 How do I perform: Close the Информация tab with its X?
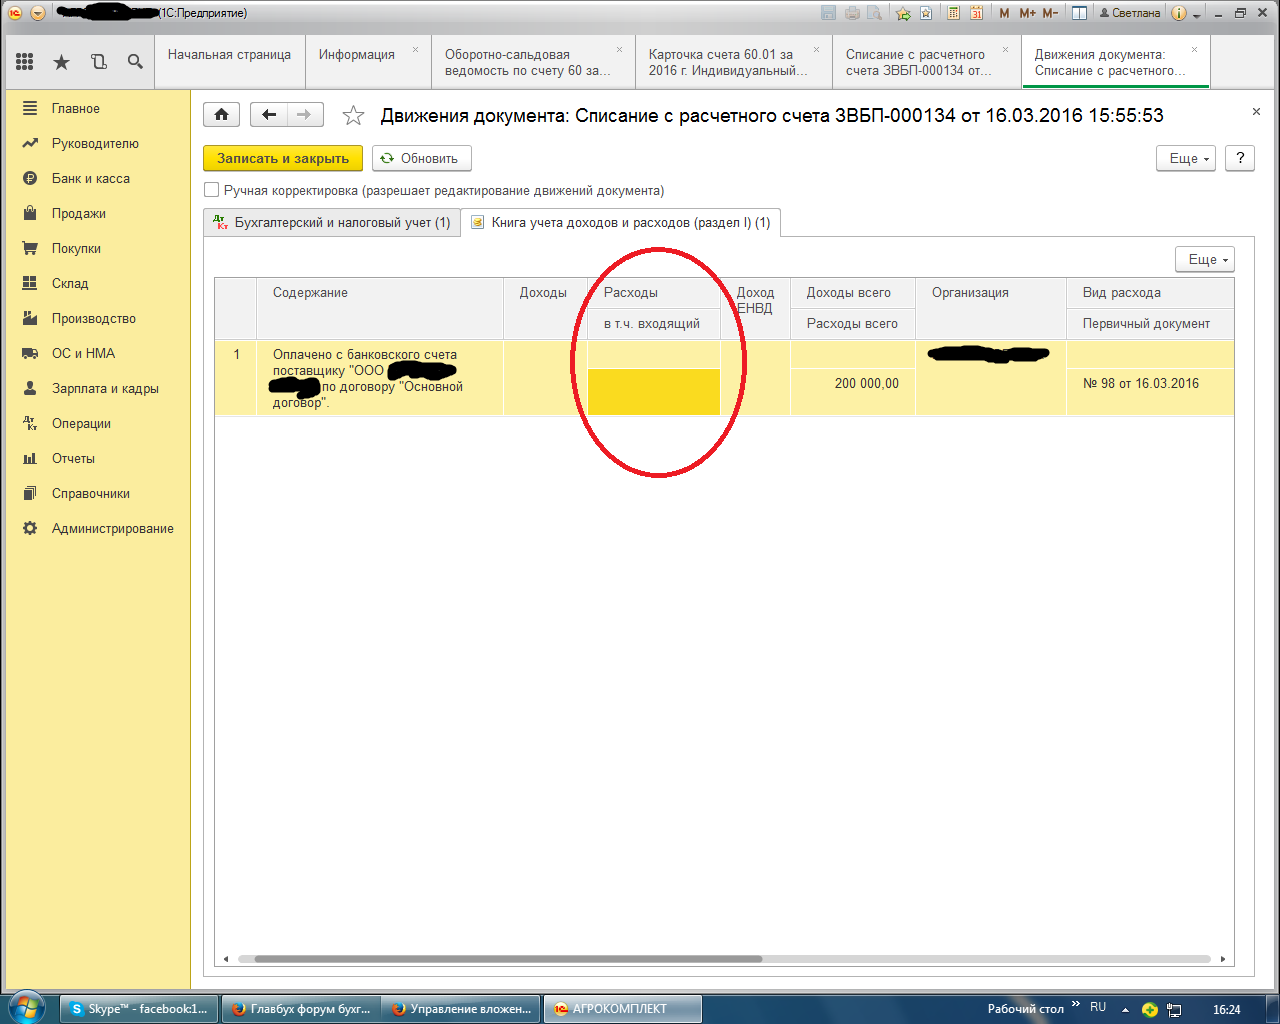(x=416, y=50)
